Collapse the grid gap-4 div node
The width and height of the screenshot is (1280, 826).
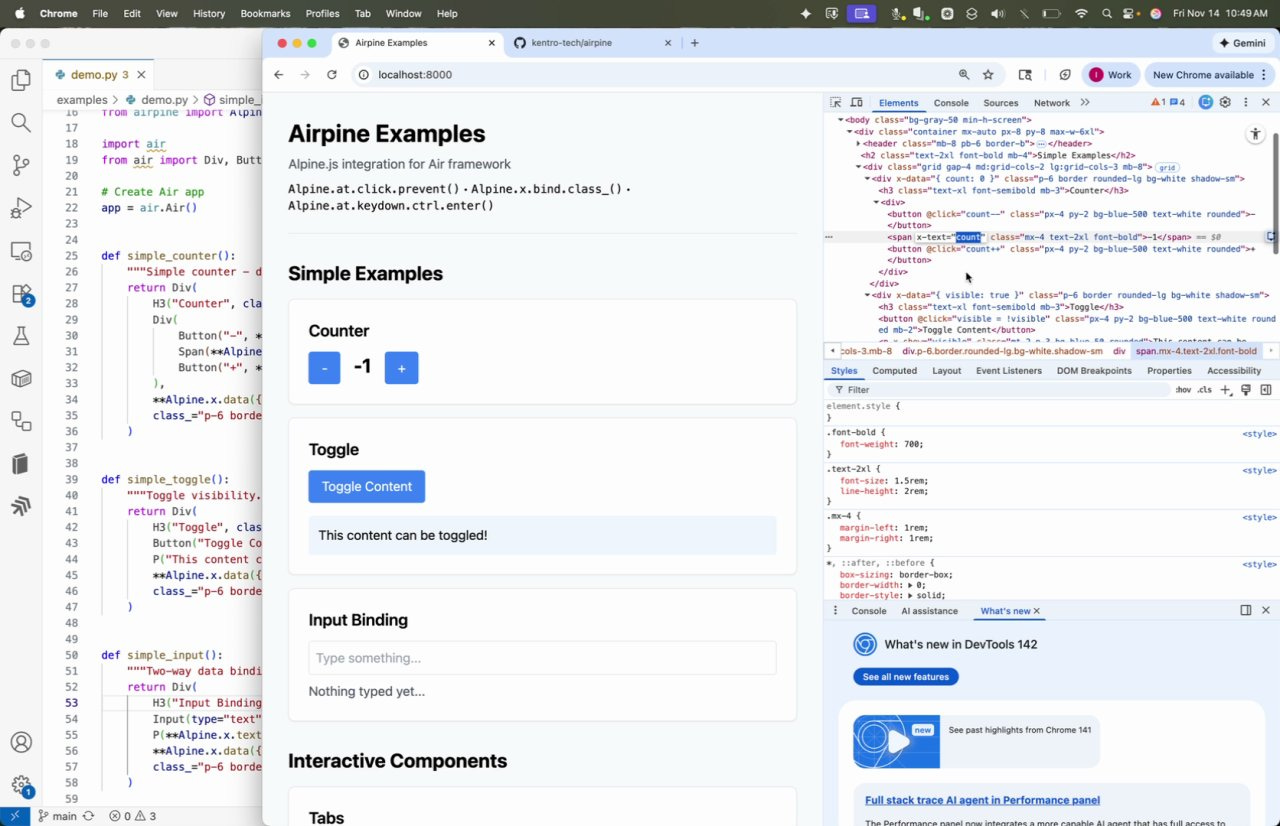click(858, 167)
